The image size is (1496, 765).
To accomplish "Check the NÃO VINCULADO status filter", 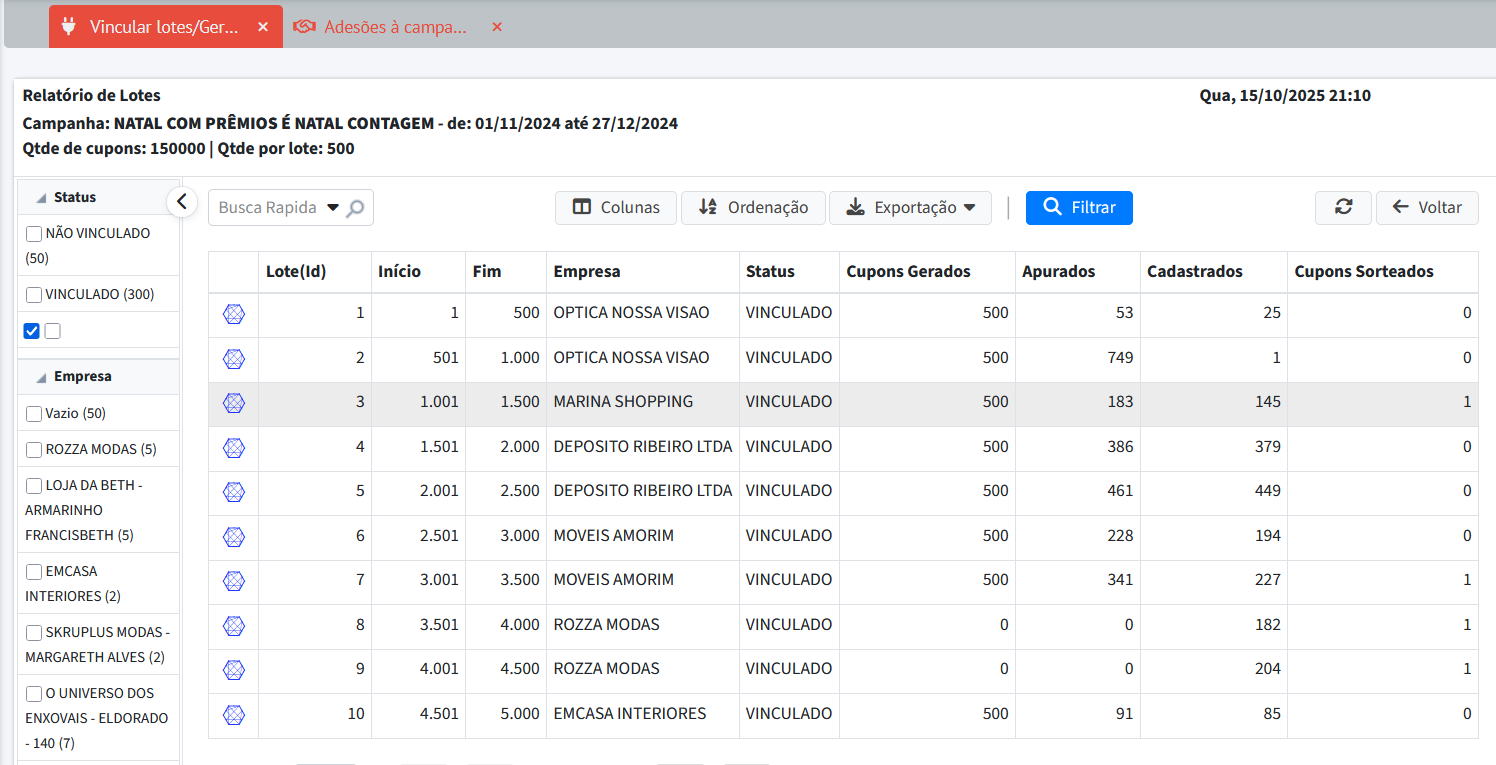I will [34, 234].
